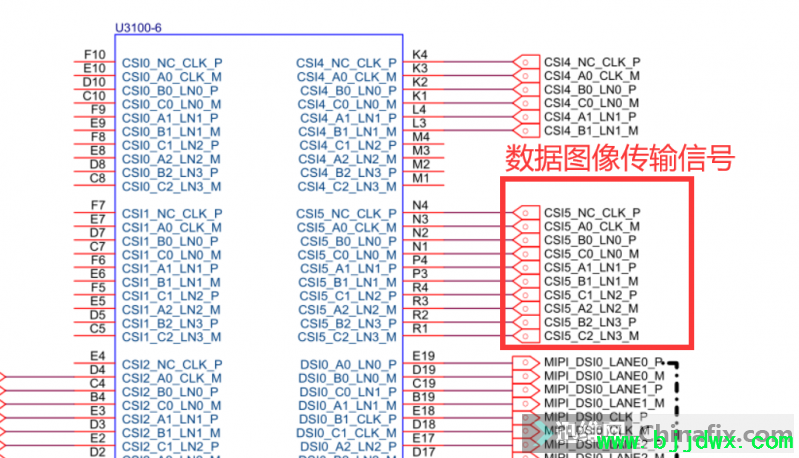Select pin name CSI1_A1_LN1_P
Viewport: 799px width, 458px height.
tap(170, 269)
